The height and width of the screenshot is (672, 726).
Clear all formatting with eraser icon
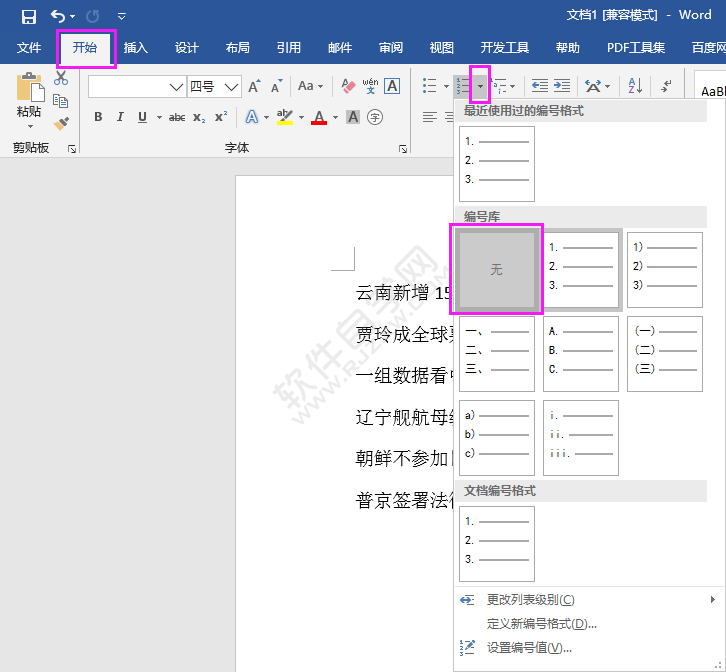click(x=348, y=87)
